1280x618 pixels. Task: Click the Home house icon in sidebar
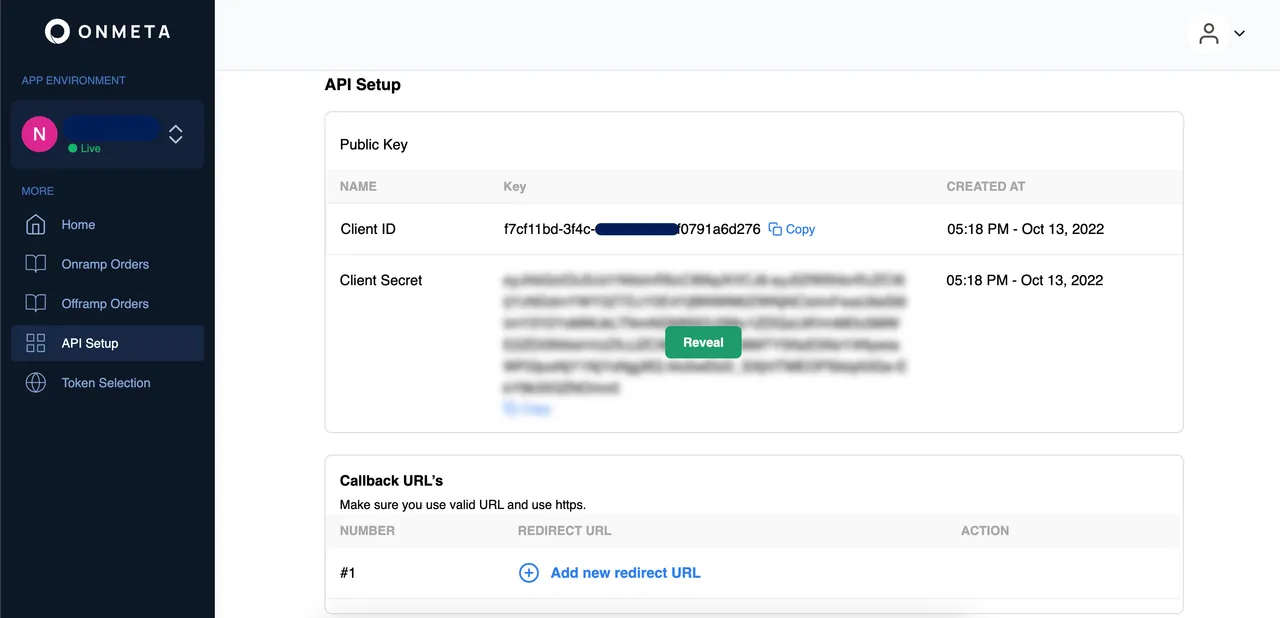click(x=36, y=225)
